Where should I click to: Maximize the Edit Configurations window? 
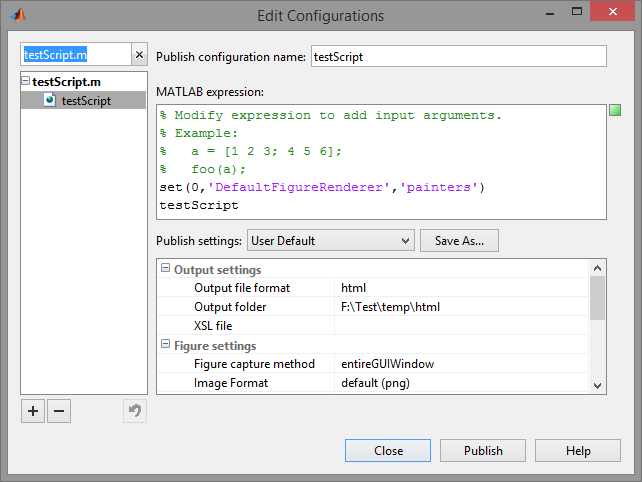[x=577, y=11]
